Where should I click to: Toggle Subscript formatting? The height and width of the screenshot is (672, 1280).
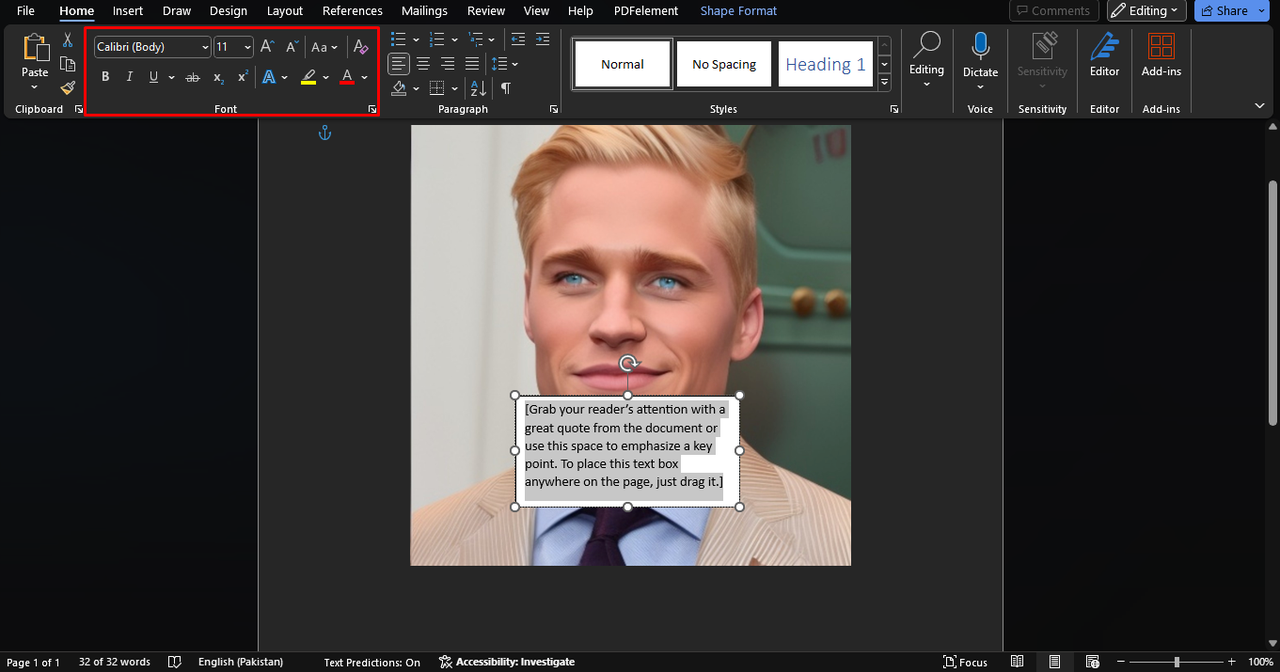coord(218,77)
